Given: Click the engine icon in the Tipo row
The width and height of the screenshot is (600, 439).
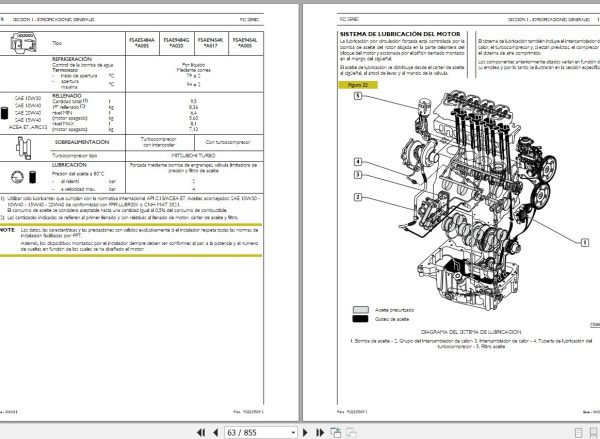Looking at the screenshot, I should [x=24, y=43].
